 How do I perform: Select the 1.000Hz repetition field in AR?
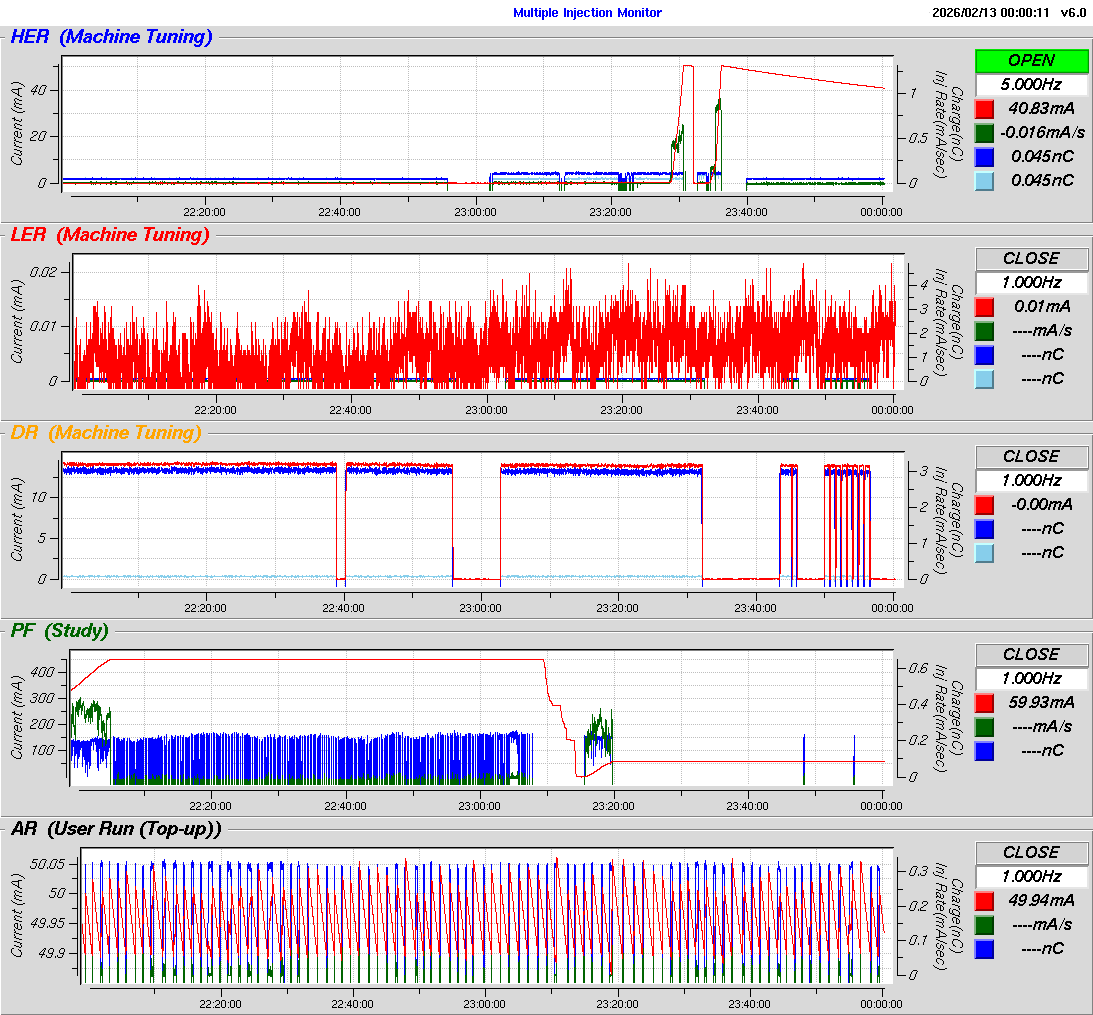click(1031, 876)
